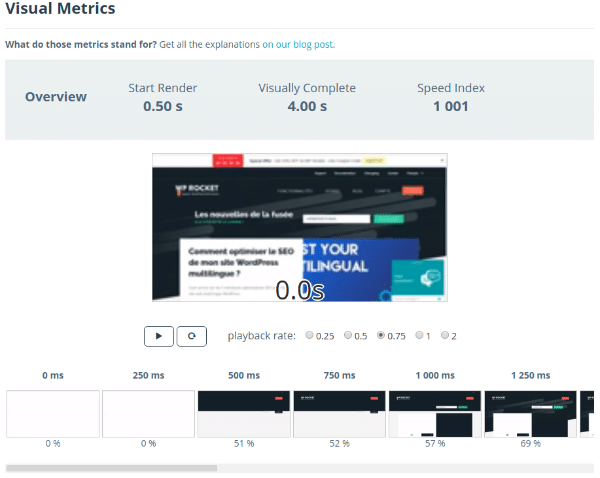Open the "on our blog post" link

(x=298, y=45)
